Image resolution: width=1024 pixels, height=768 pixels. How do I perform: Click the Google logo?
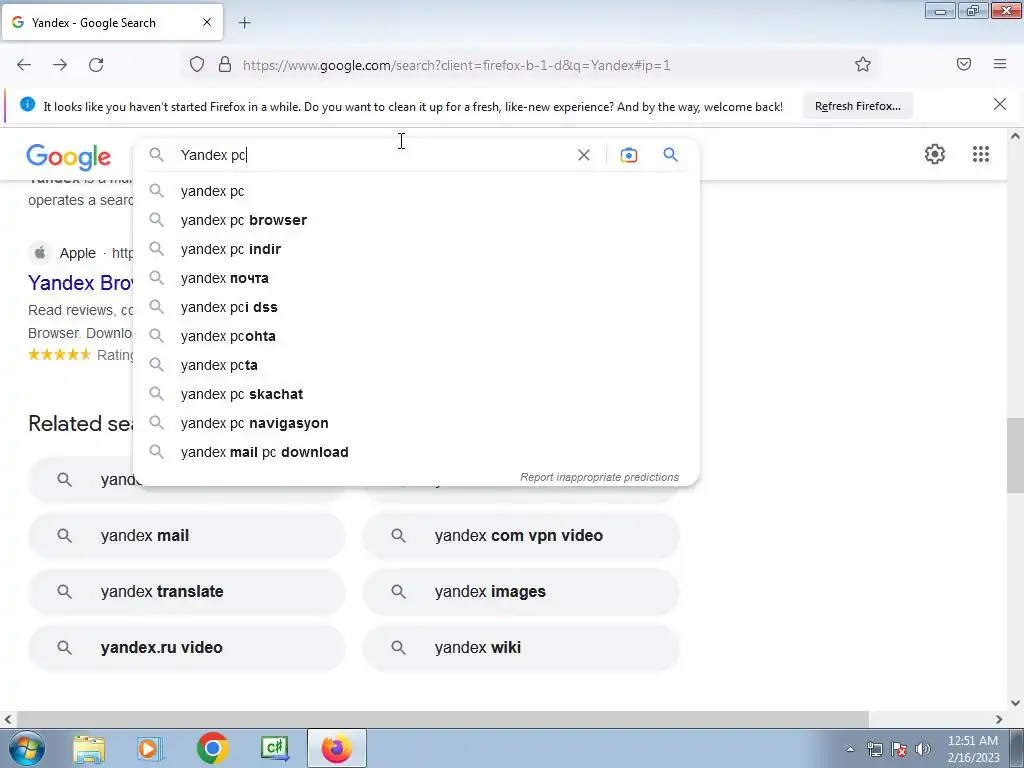click(x=69, y=157)
